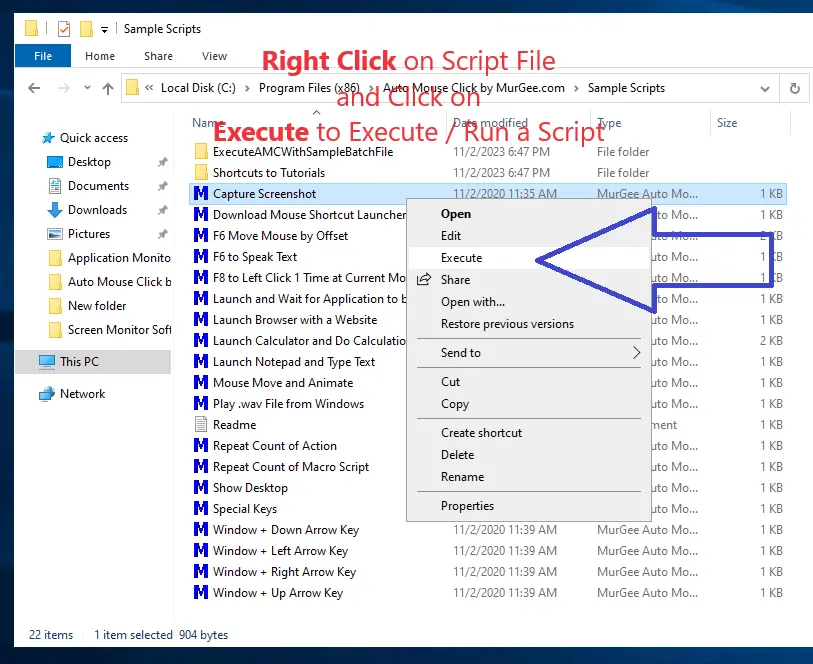Click the Mouse Move and Animate script icon

click(x=201, y=383)
